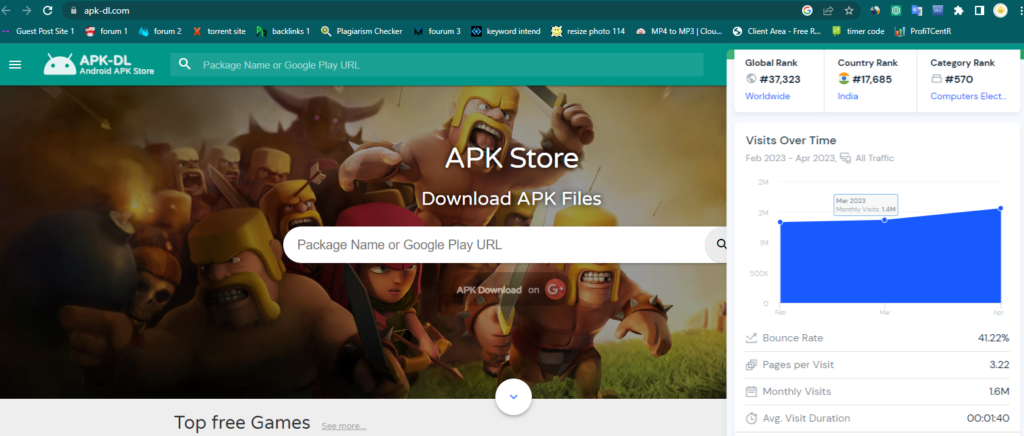This screenshot has height=436, width=1024.
Task: Click the Top free Games heading
Action: tap(242, 423)
